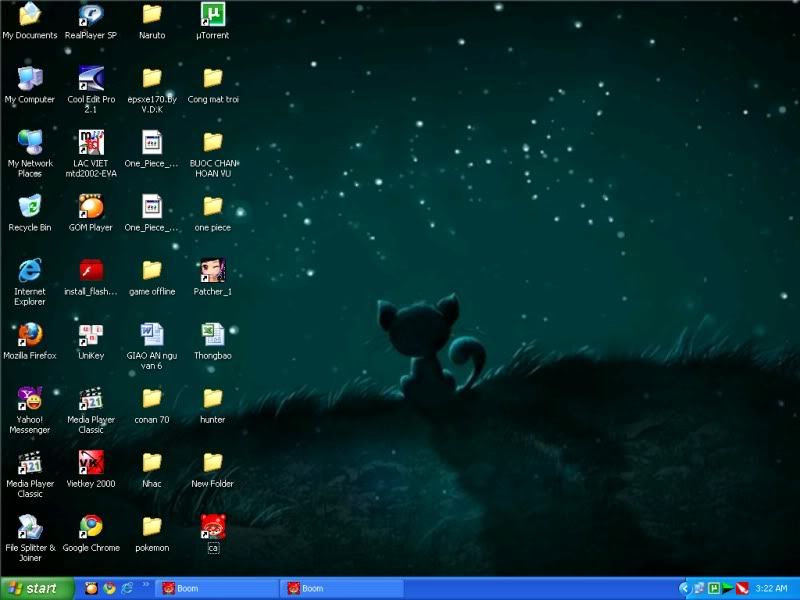Select the Patcher_1 shortcut
The width and height of the screenshot is (800, 600).
click(x=213, y=277)
